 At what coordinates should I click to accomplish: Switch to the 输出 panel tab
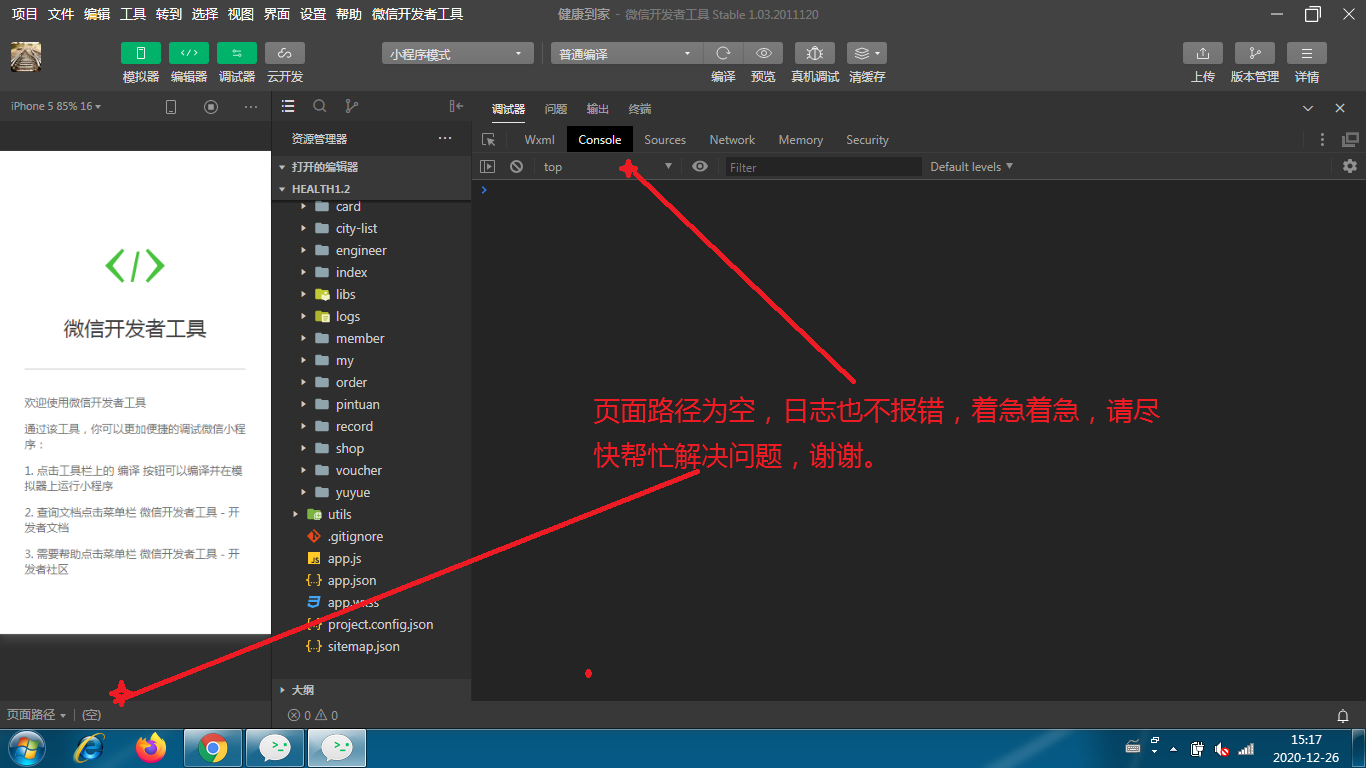[x=598, y=109]
